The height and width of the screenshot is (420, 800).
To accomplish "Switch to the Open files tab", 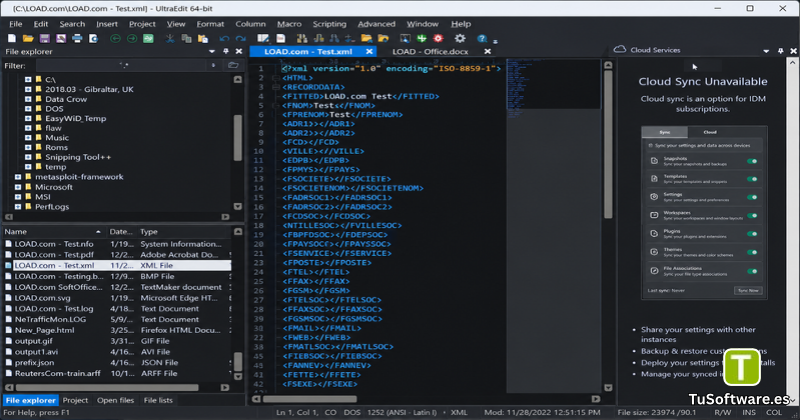I will (x=115, y=401).
